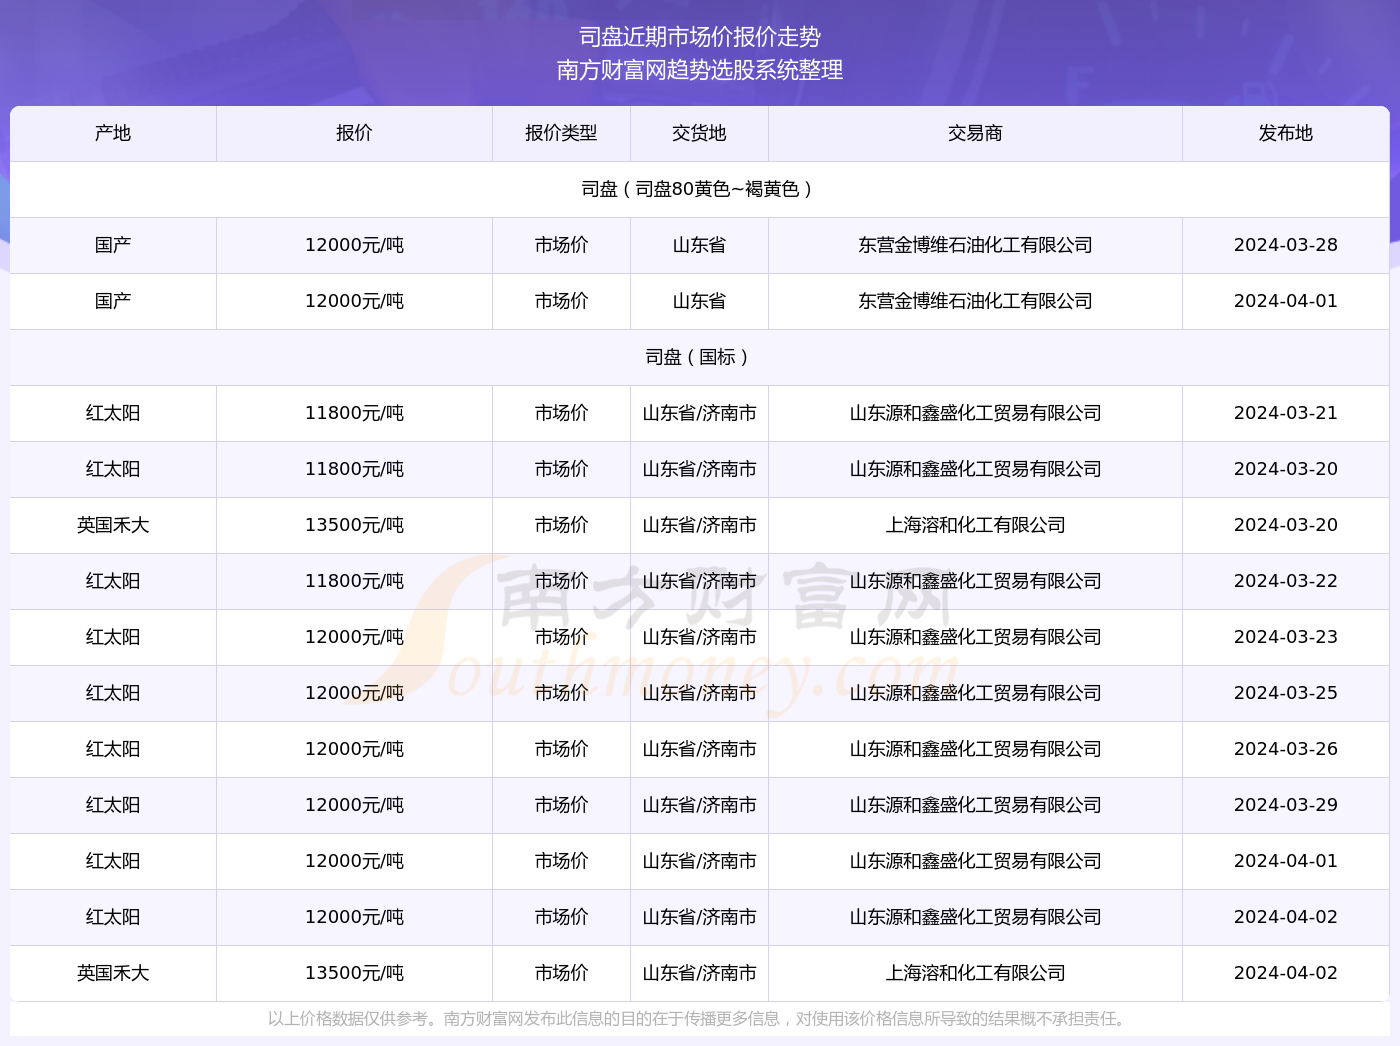This screenshot has width=1400, height=1046.
Task: Click the date 2024-03-28
Action: pyautogui.click(x=1285, y=245)
